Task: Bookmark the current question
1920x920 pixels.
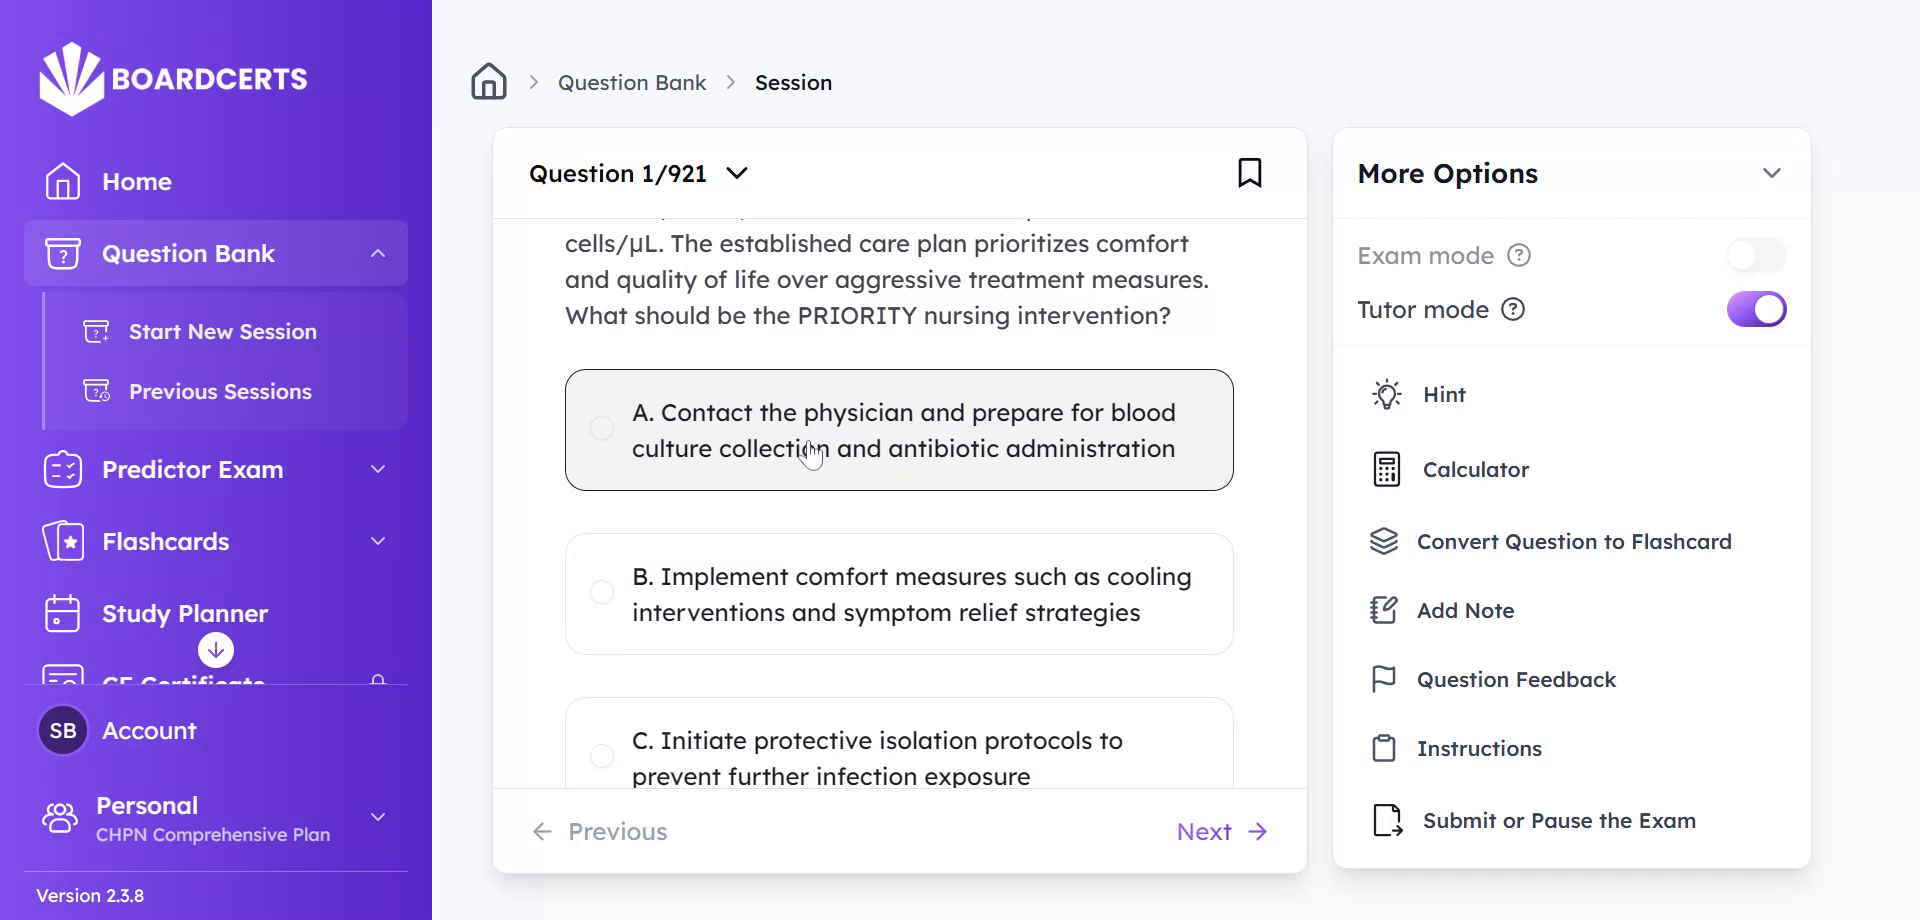Action: coord(1249,173)
